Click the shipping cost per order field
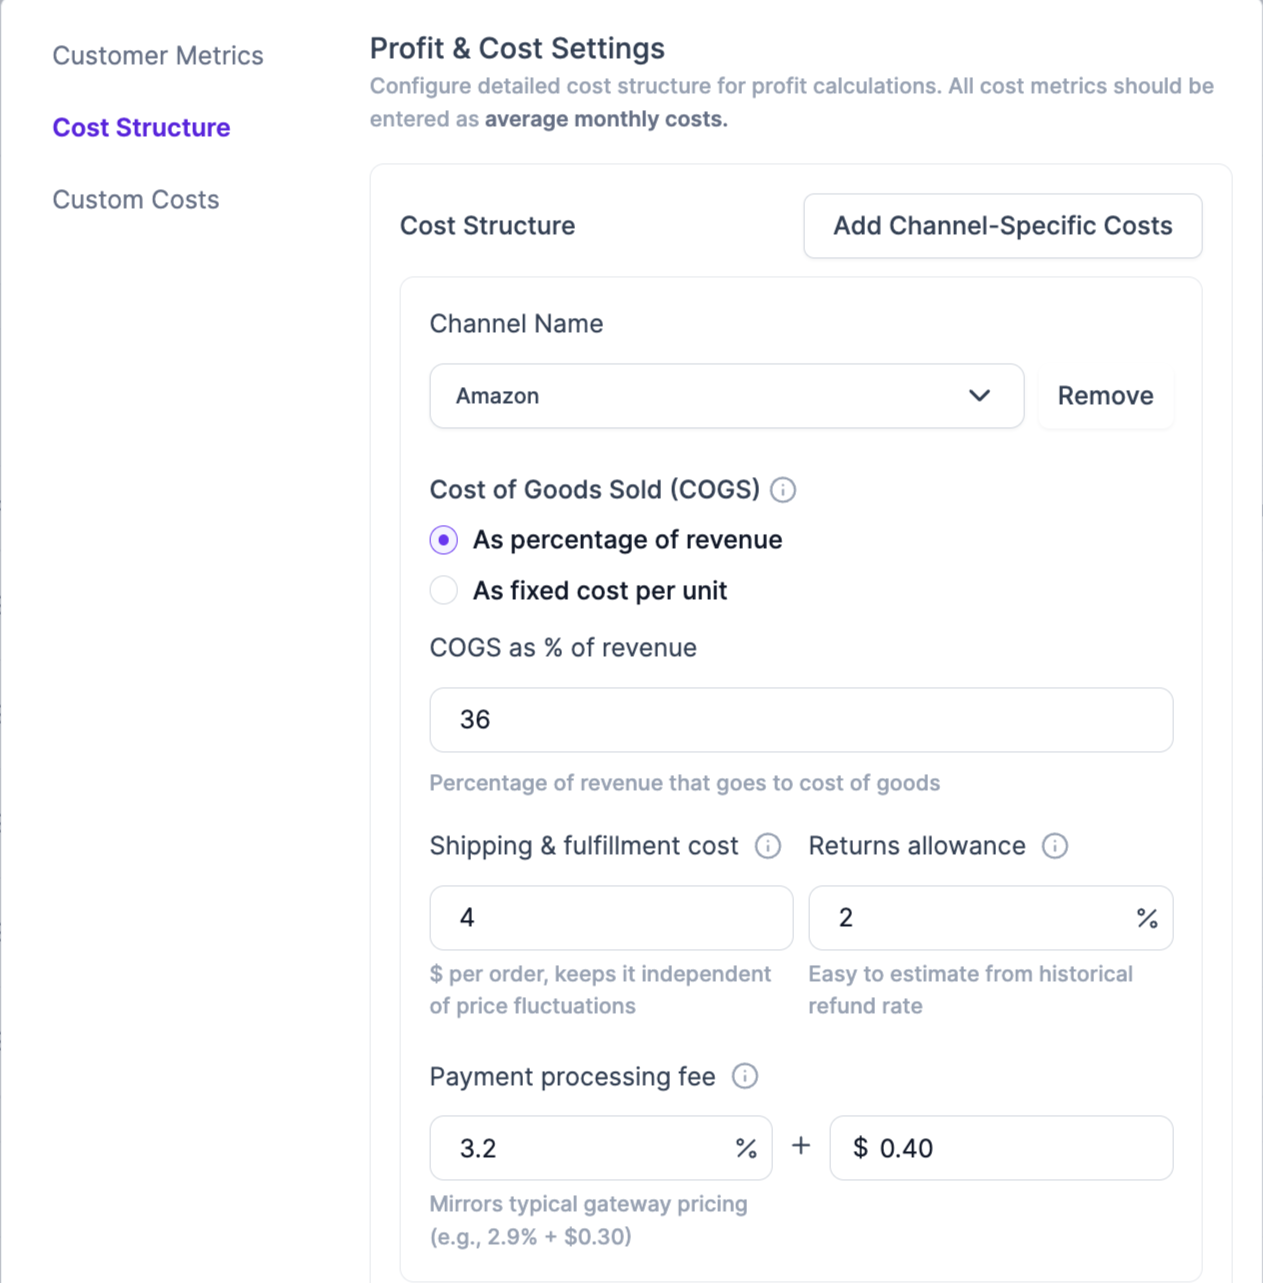The width and height of the screenshot is (1263, 1283). (611, 918)
